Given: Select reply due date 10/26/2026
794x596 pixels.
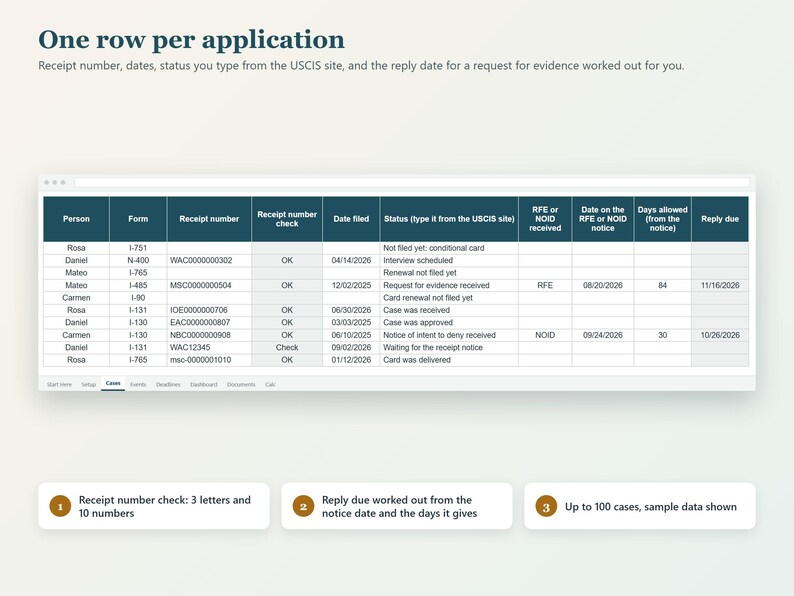Looking at the screenshot, I should pos(720,335).
